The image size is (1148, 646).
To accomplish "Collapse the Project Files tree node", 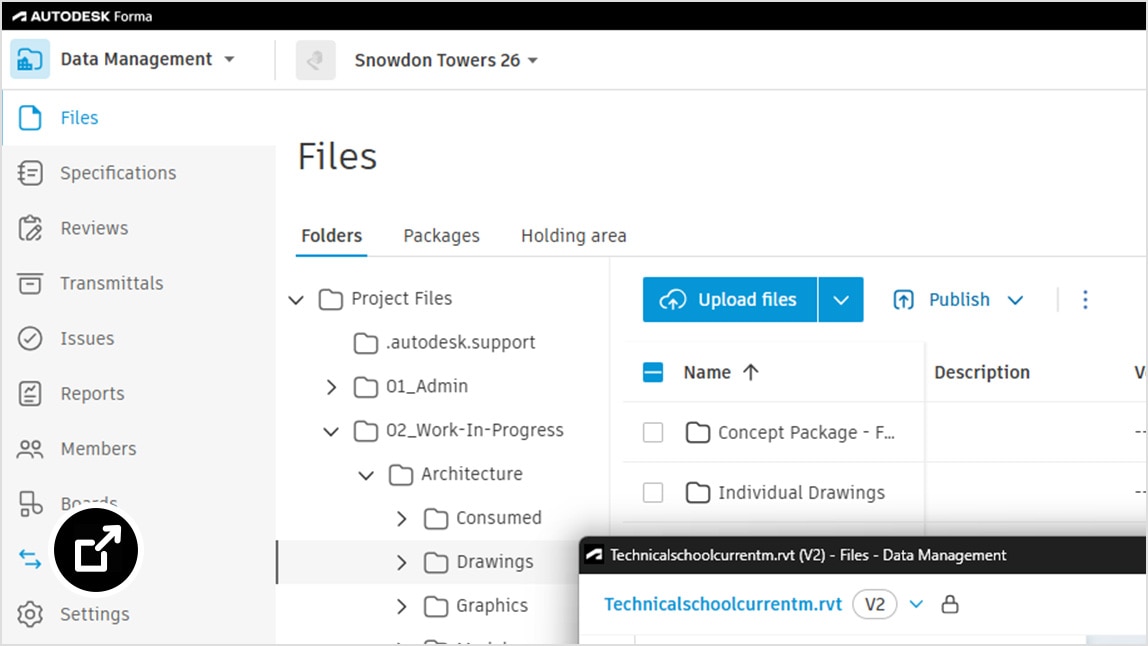I will 296,300.
